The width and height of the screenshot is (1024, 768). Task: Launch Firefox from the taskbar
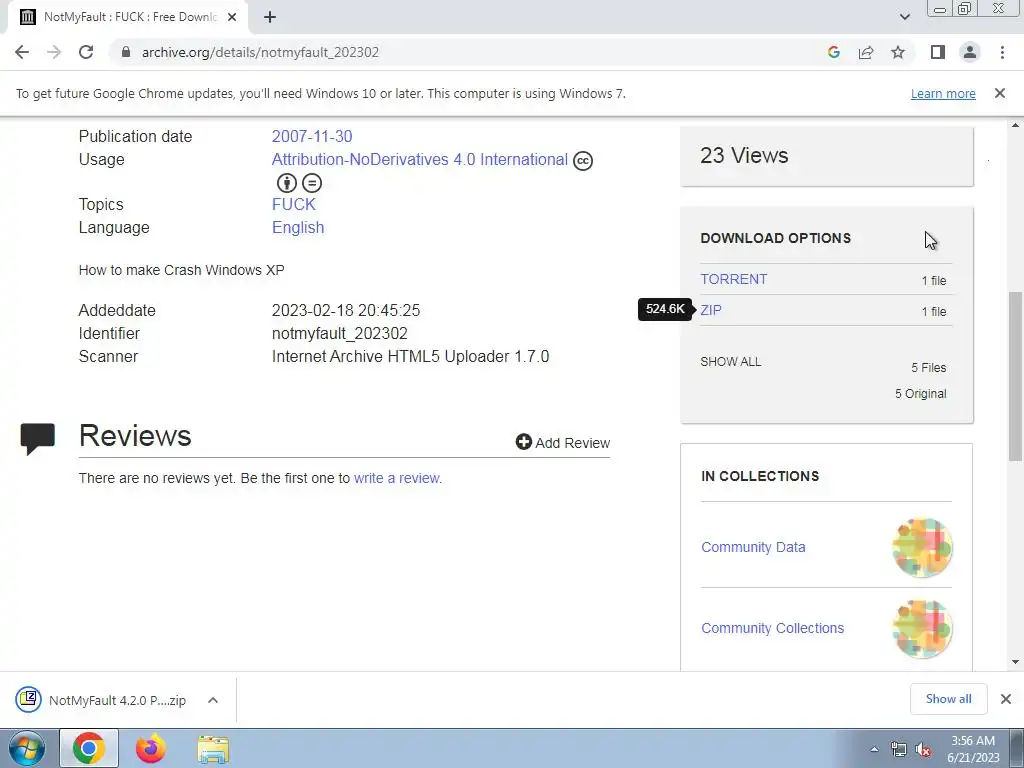coord(151,748)
